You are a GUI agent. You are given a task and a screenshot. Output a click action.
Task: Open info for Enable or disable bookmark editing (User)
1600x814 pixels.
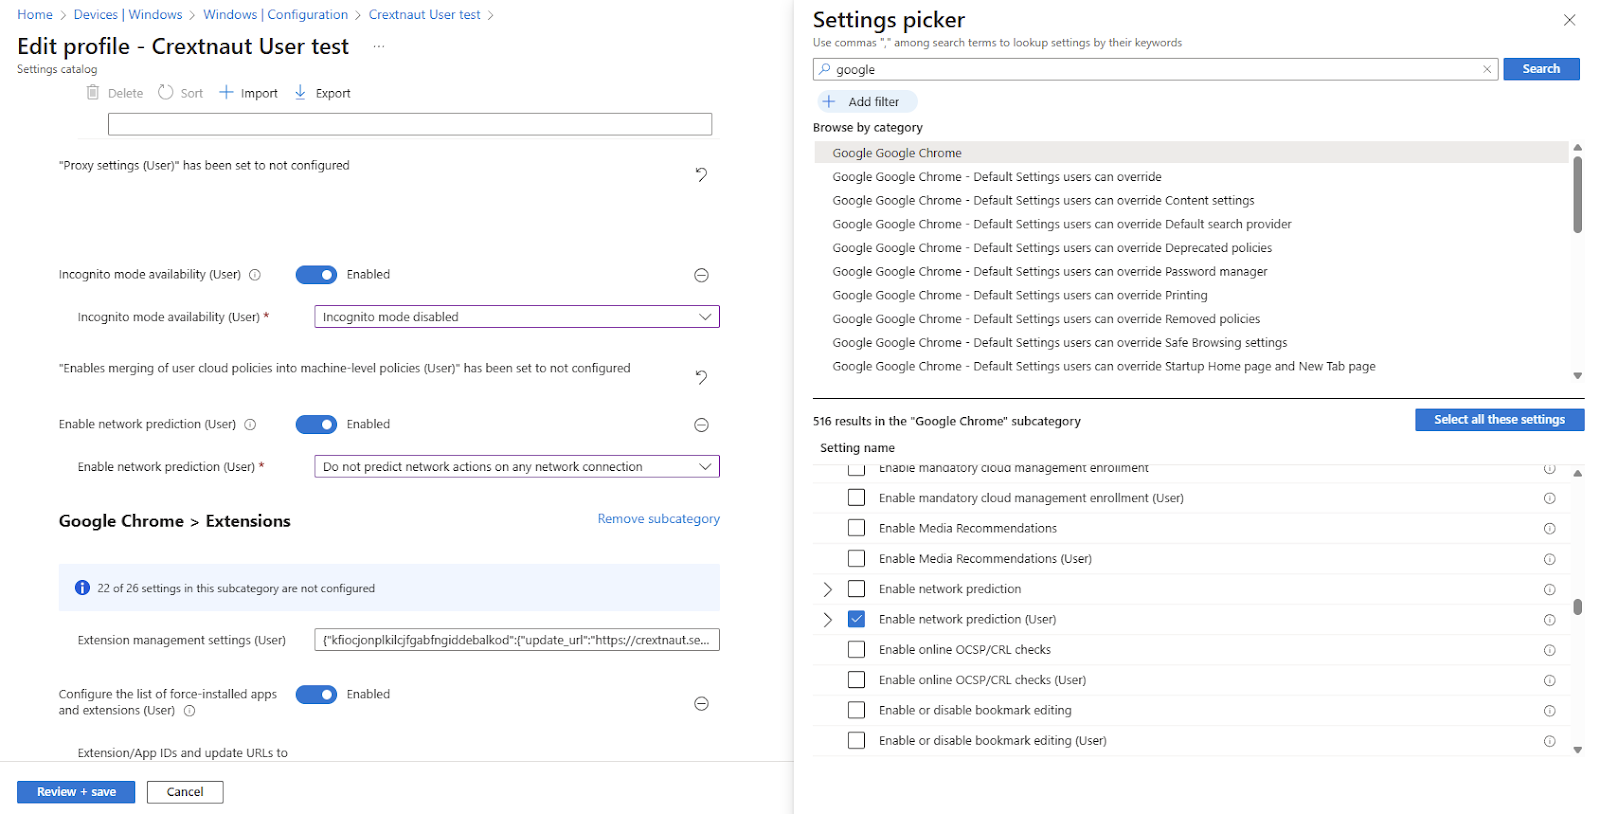click(1549, 741)
